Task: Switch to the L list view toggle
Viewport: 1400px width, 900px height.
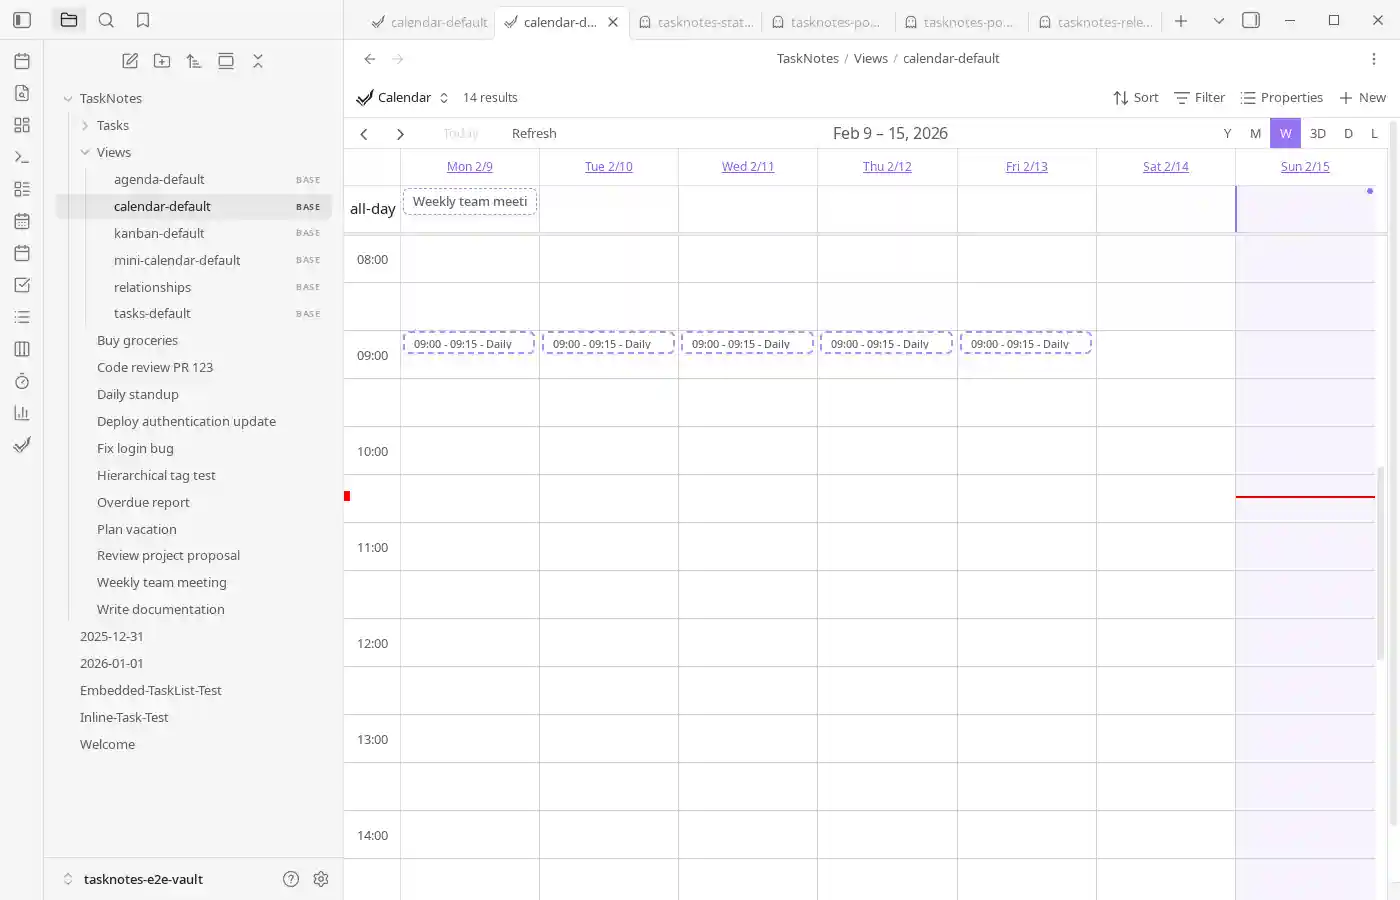Action: click(x=1375, y=133)
